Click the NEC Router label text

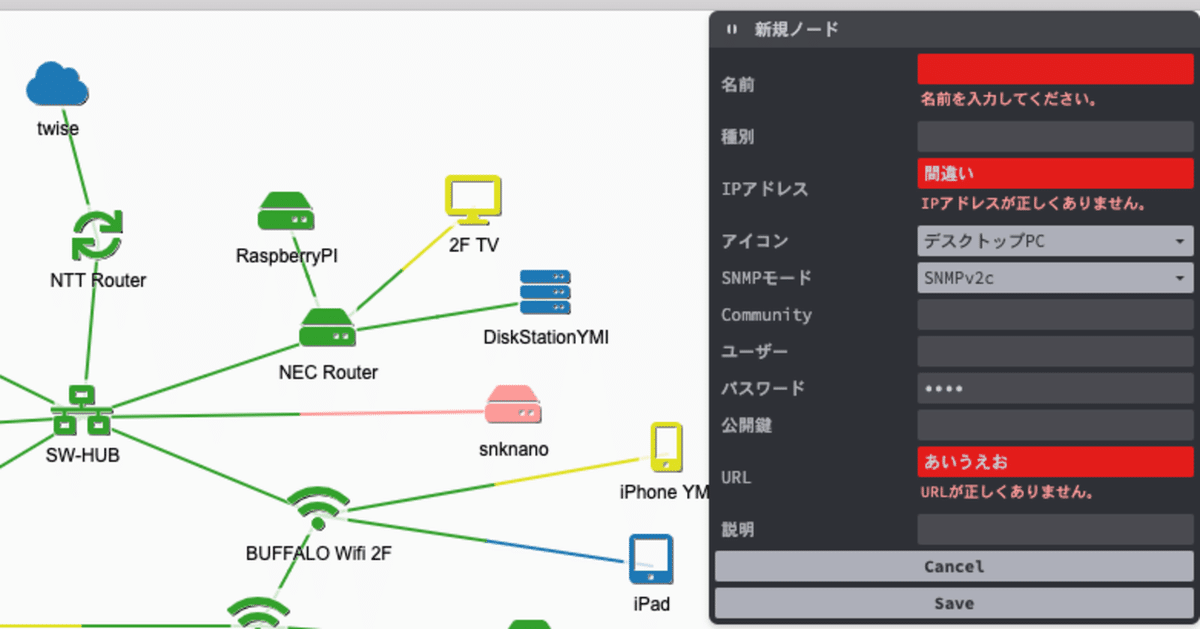point(328,373)
